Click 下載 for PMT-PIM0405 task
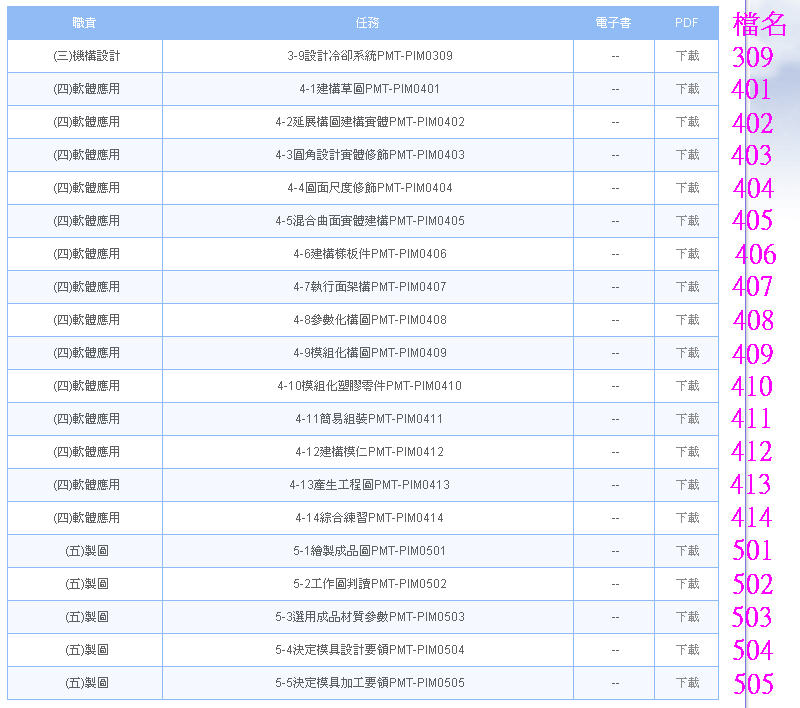This screenshot has width=800, height=708. pos(687,221)
